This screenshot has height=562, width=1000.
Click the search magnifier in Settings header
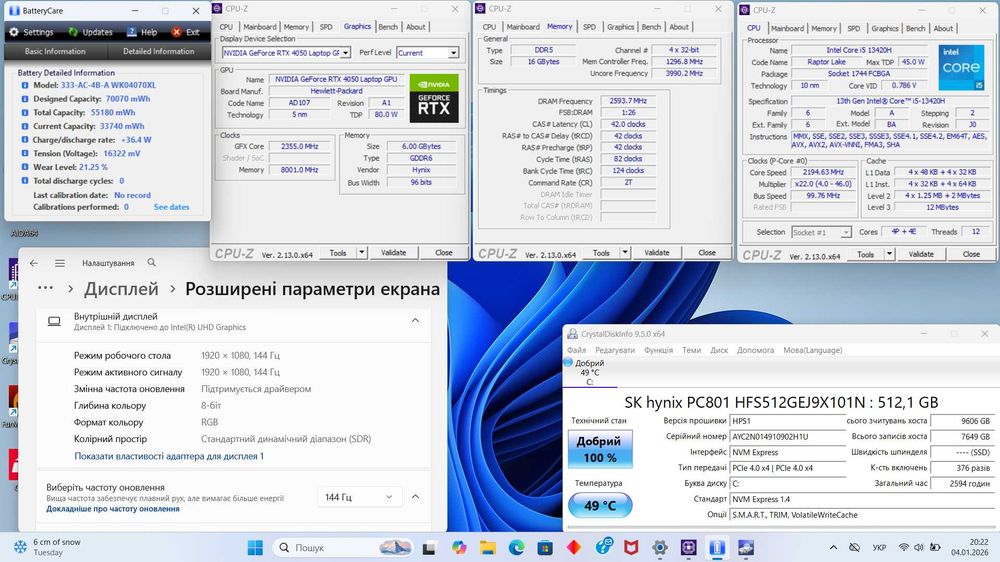click(152, 262)
